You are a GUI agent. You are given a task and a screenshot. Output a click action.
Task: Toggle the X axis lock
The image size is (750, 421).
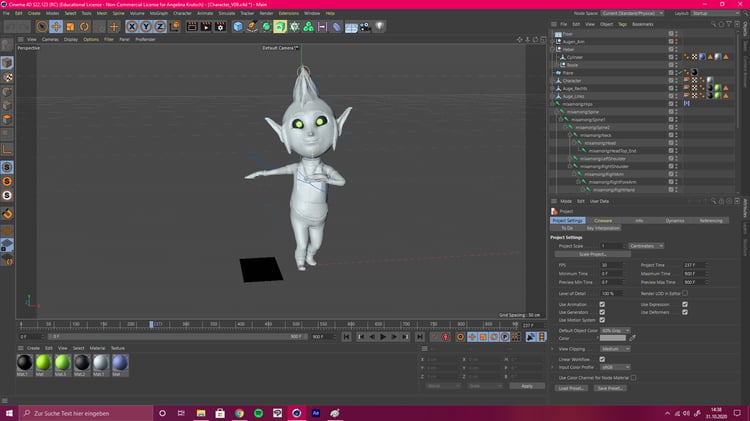pos(132,27)
